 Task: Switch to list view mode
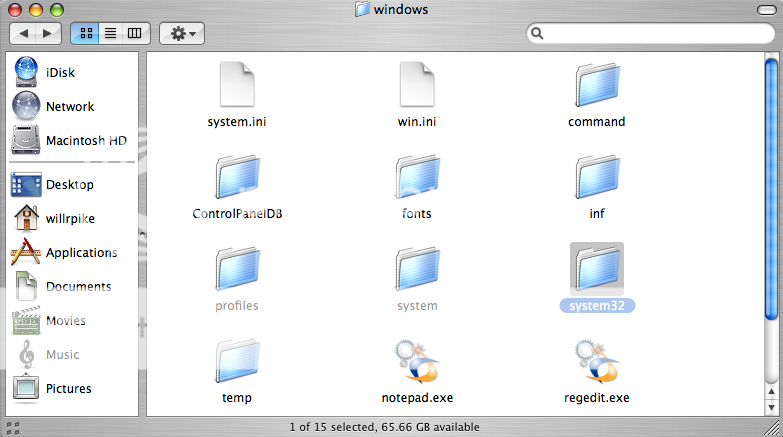tap(110, 33)
